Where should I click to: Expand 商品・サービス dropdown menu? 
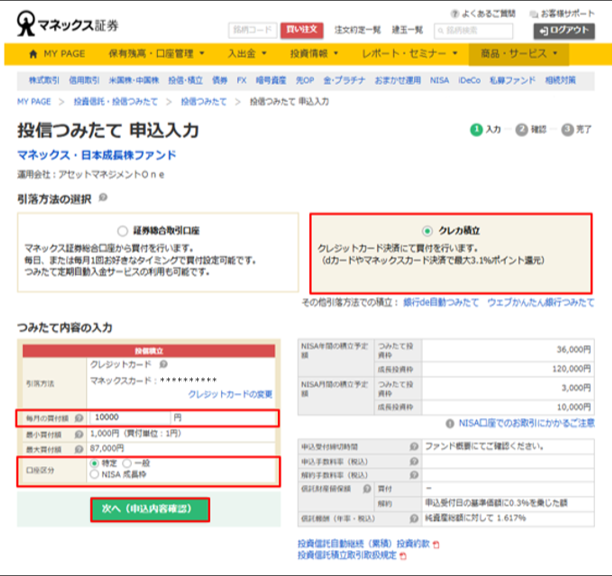[x=519, y=54]
